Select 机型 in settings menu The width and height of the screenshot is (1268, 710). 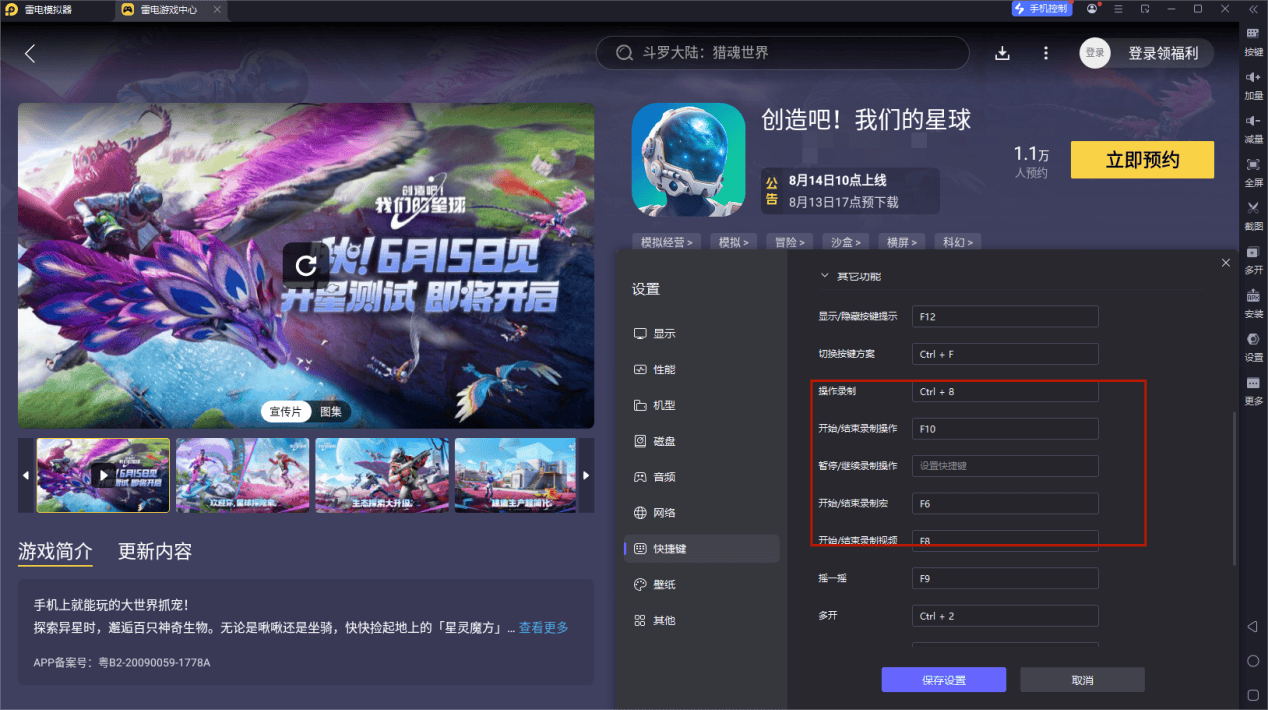pos(701,405)
